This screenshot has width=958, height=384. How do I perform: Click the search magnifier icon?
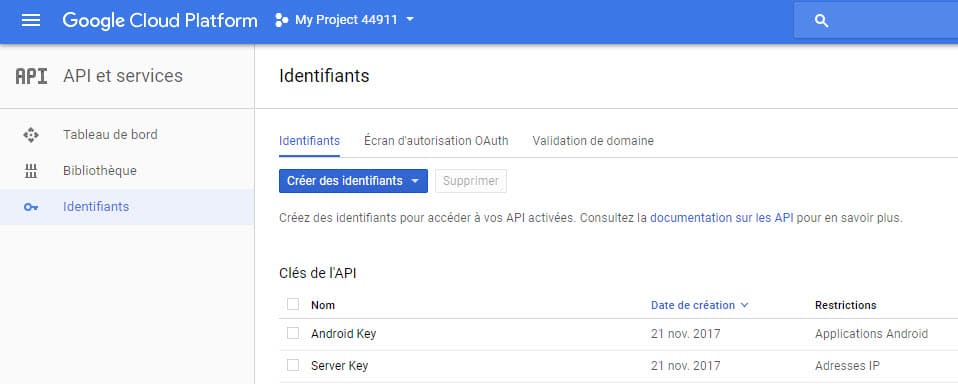tap(822, 21)
